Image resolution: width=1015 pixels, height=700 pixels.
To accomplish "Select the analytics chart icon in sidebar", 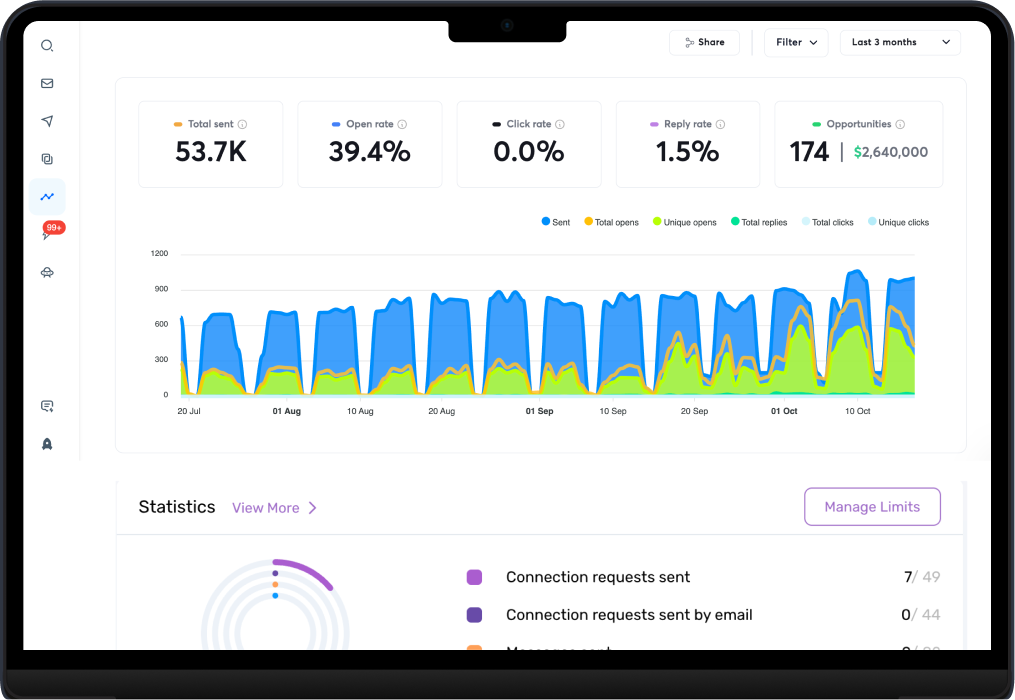I will tap(47, 197).
